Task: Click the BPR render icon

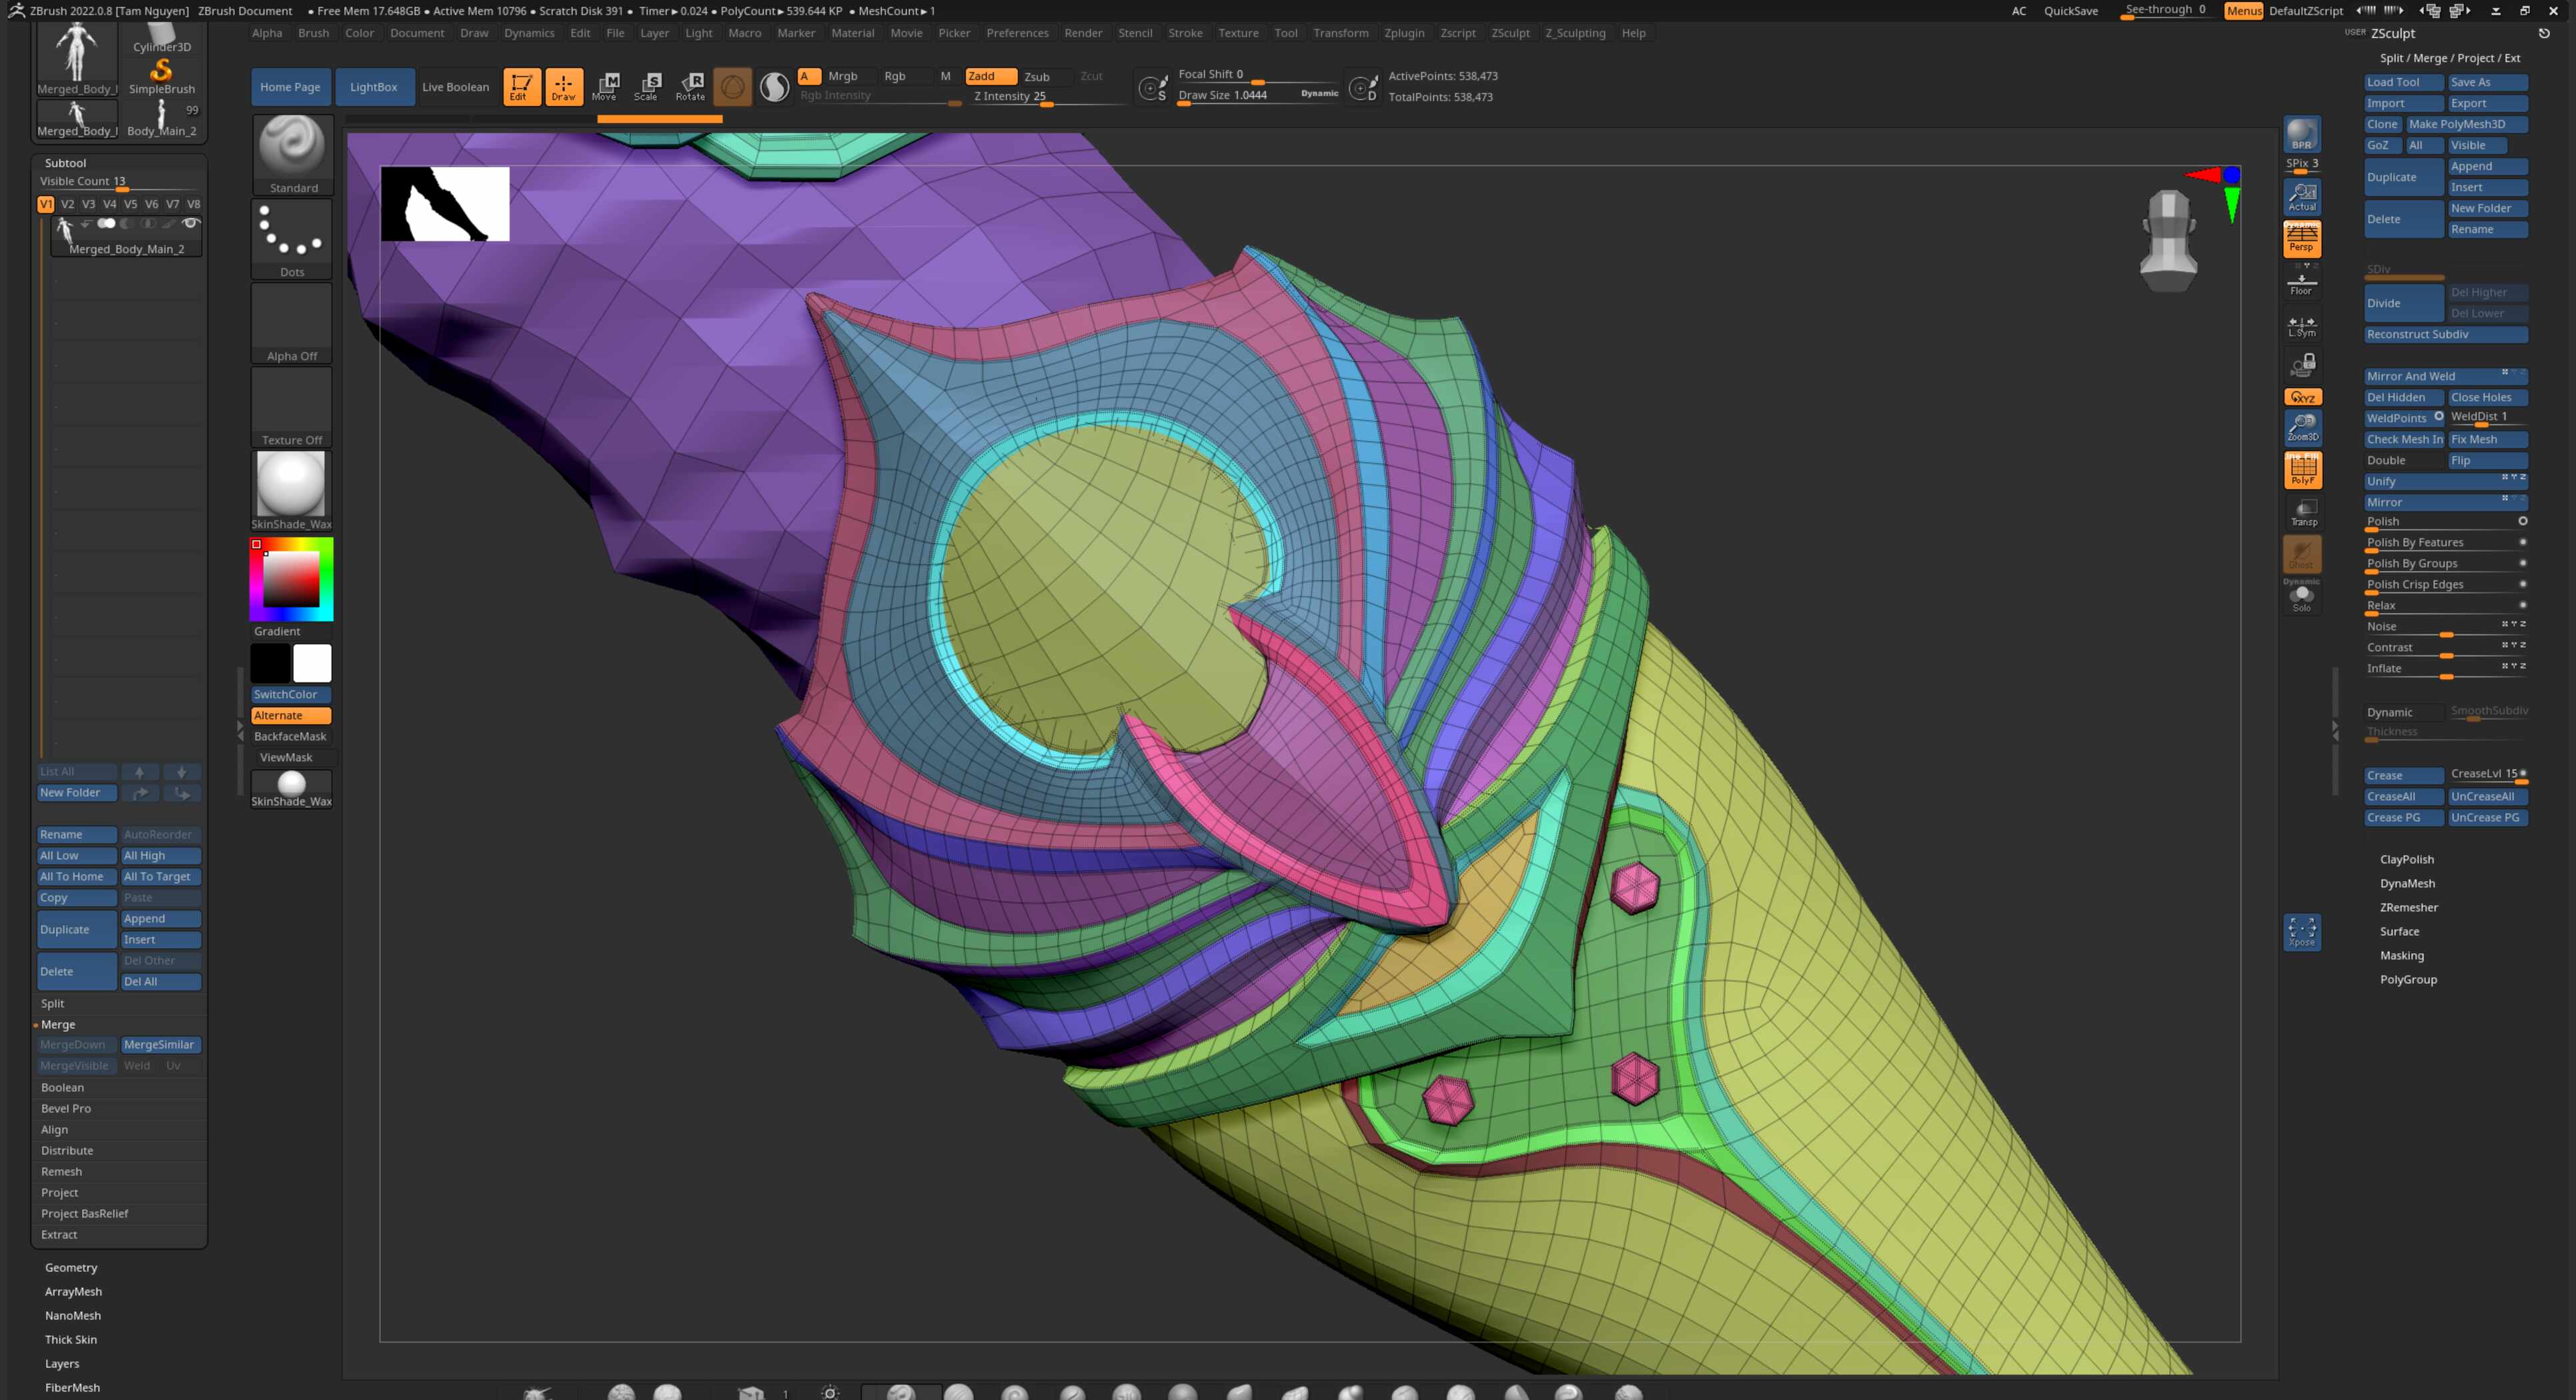Action: point(2301,134)
